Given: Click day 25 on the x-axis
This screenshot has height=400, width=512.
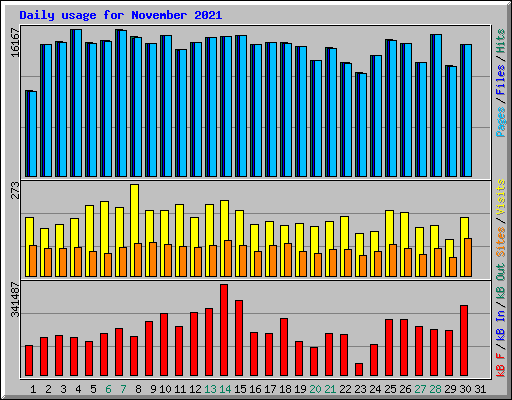Looking at the screenshot, I should (390, 389).
